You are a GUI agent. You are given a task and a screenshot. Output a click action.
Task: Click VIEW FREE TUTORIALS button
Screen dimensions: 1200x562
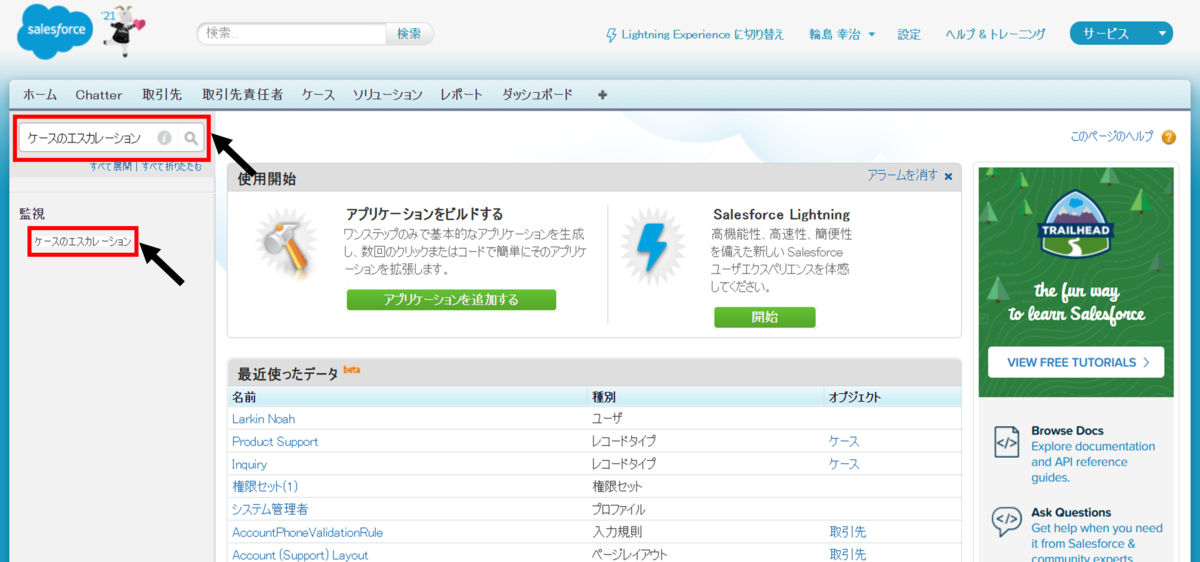coord(1076,362)
